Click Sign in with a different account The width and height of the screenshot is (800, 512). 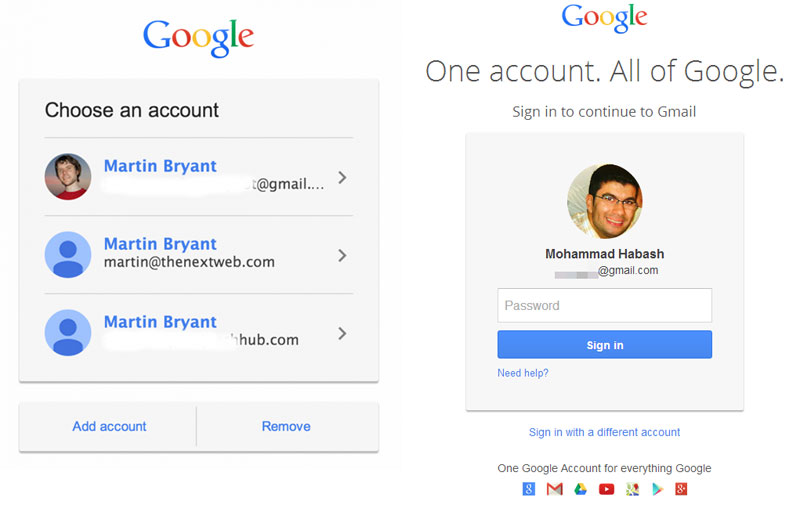click(605, 432)
